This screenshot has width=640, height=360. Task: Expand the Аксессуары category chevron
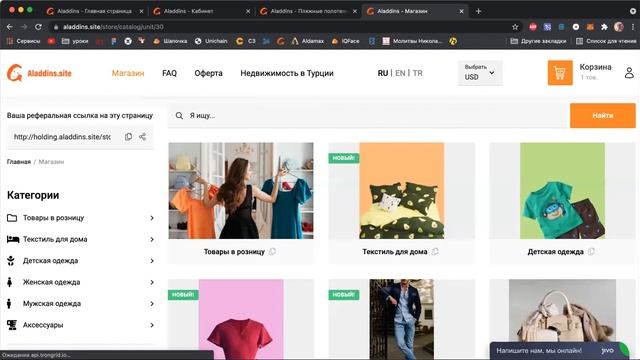(x=152, y=325)
